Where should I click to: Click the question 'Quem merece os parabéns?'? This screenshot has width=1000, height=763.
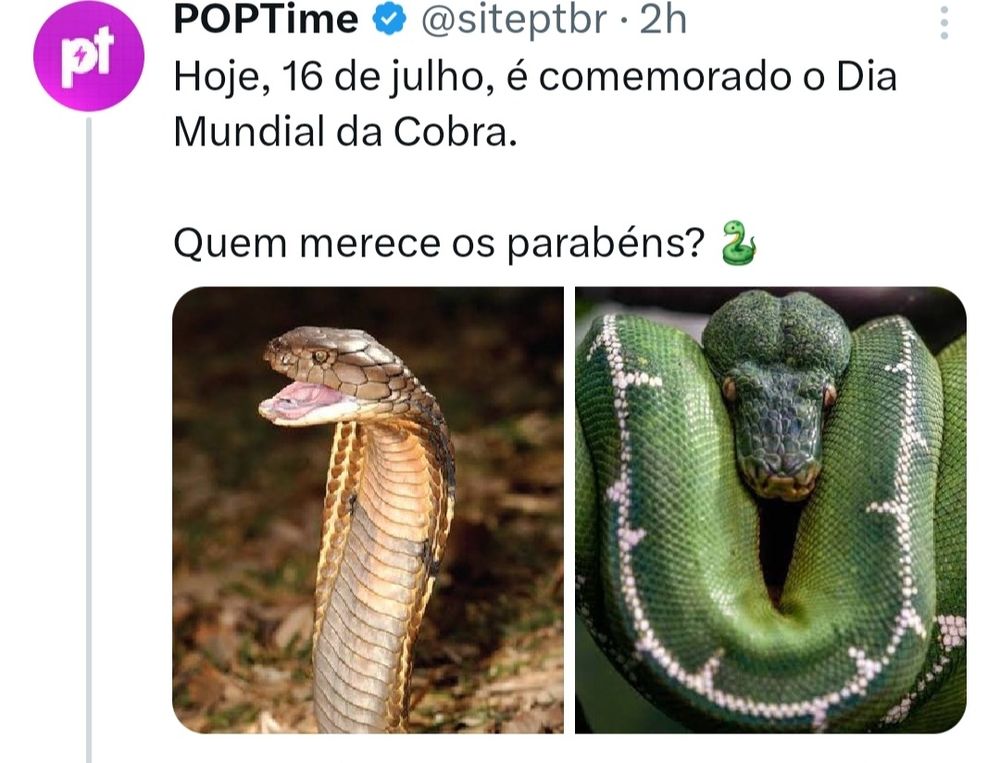439,244
